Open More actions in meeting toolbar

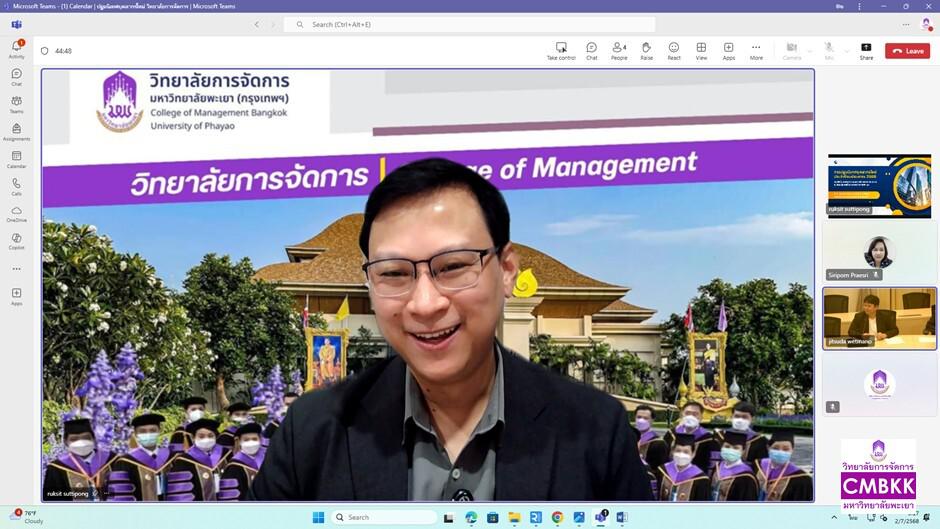[756, 51]
